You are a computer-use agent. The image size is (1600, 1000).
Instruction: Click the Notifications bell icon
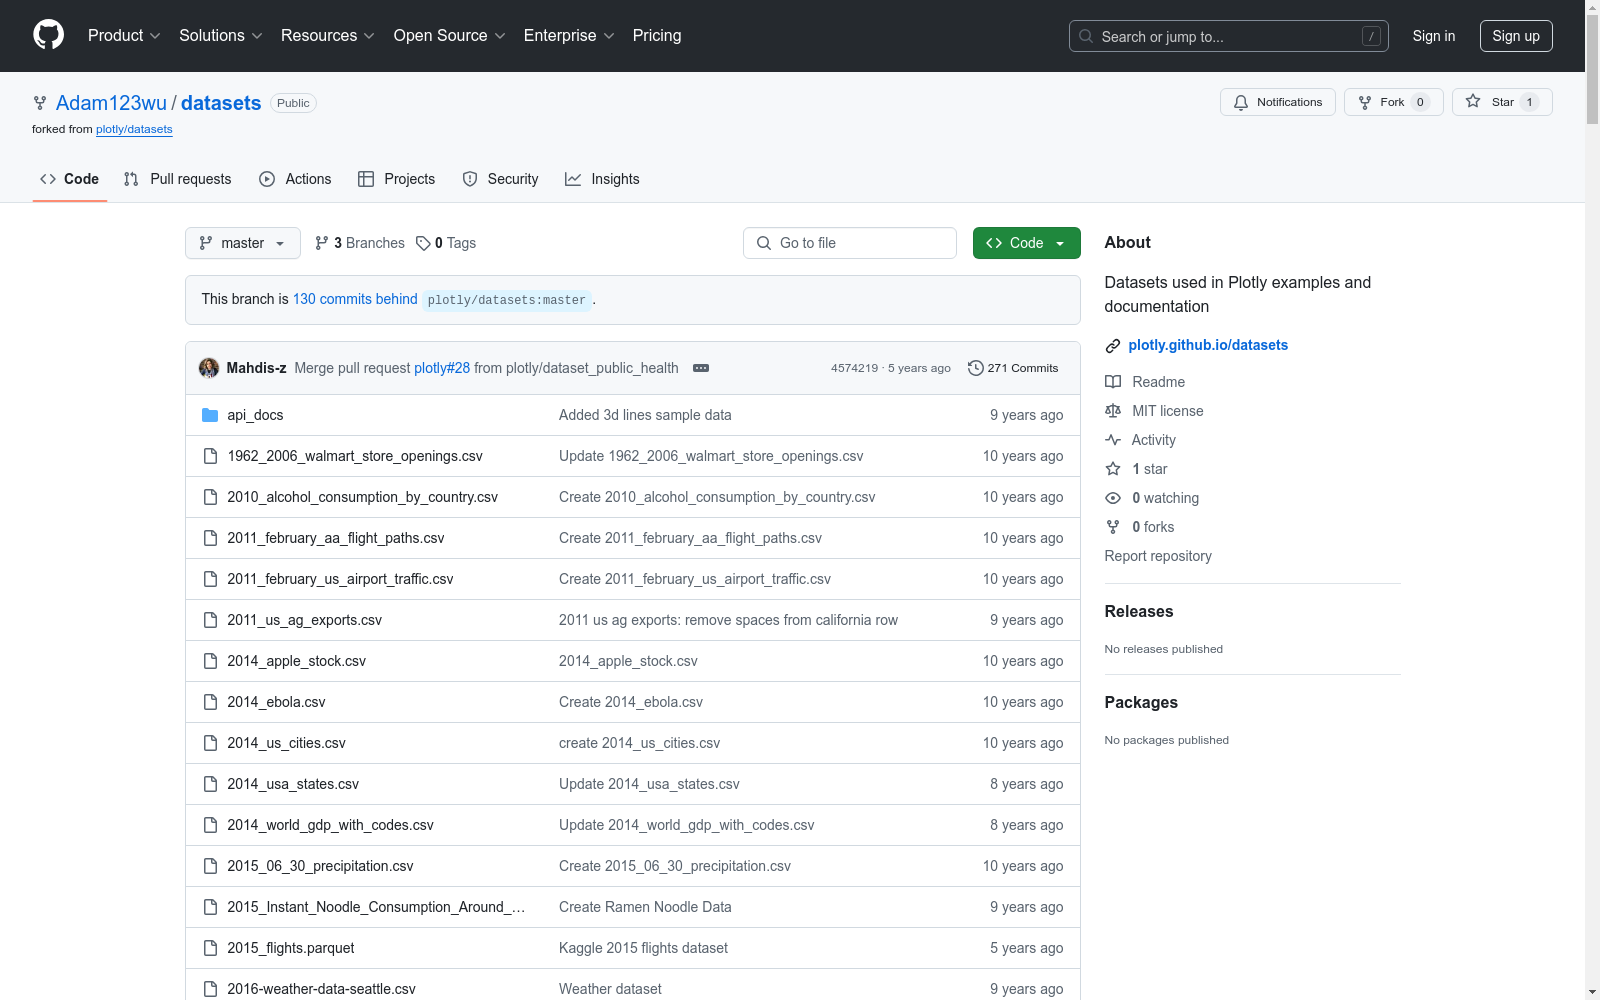tap(1241, 102)
